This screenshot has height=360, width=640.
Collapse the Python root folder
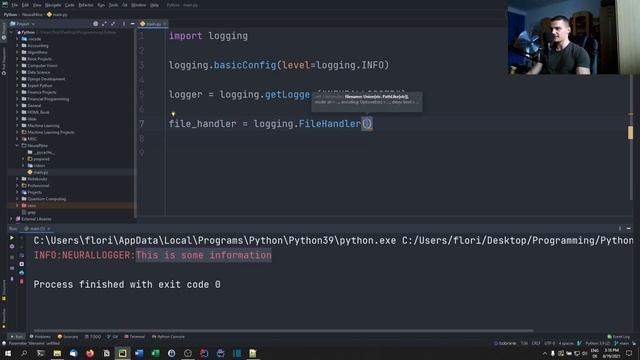(12, 32)
